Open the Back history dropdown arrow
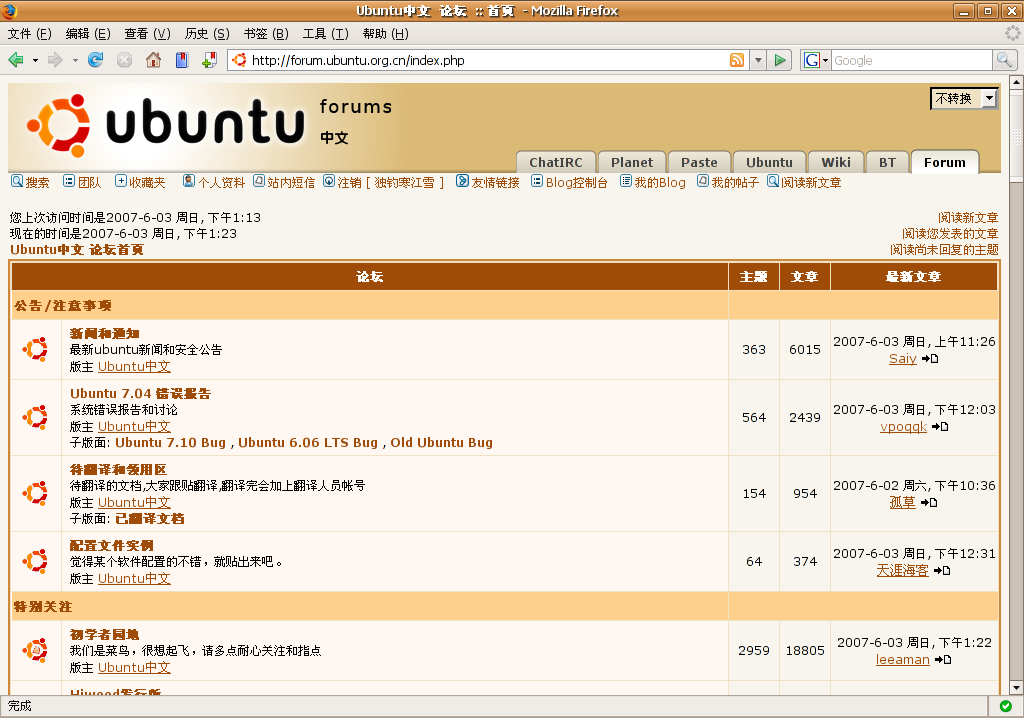The height and width of the screenshot is (718, 1024). [35, 60]
